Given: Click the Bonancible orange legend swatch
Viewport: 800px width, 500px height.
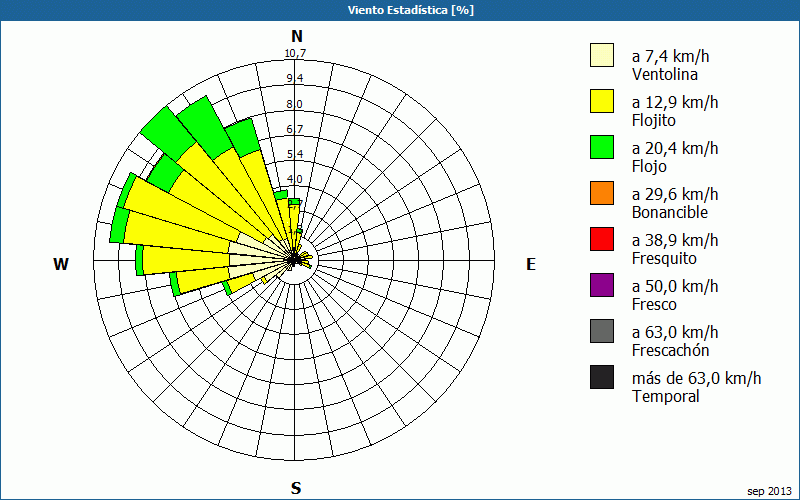Looking at the screenshot, I should tap(602, 193).
